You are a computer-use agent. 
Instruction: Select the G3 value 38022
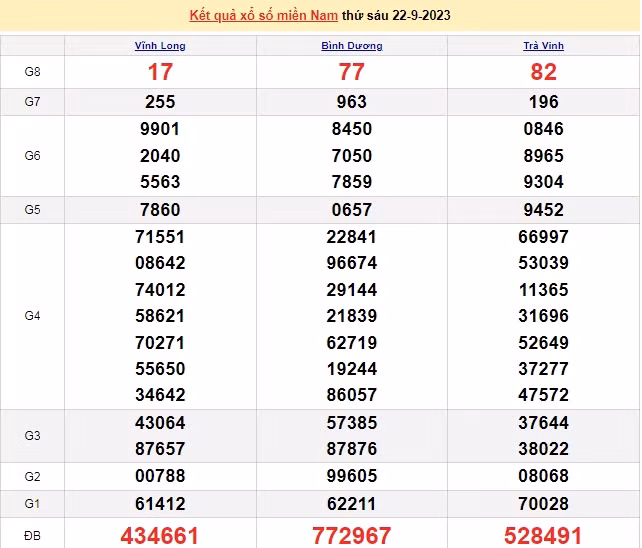tap(543, 449)
